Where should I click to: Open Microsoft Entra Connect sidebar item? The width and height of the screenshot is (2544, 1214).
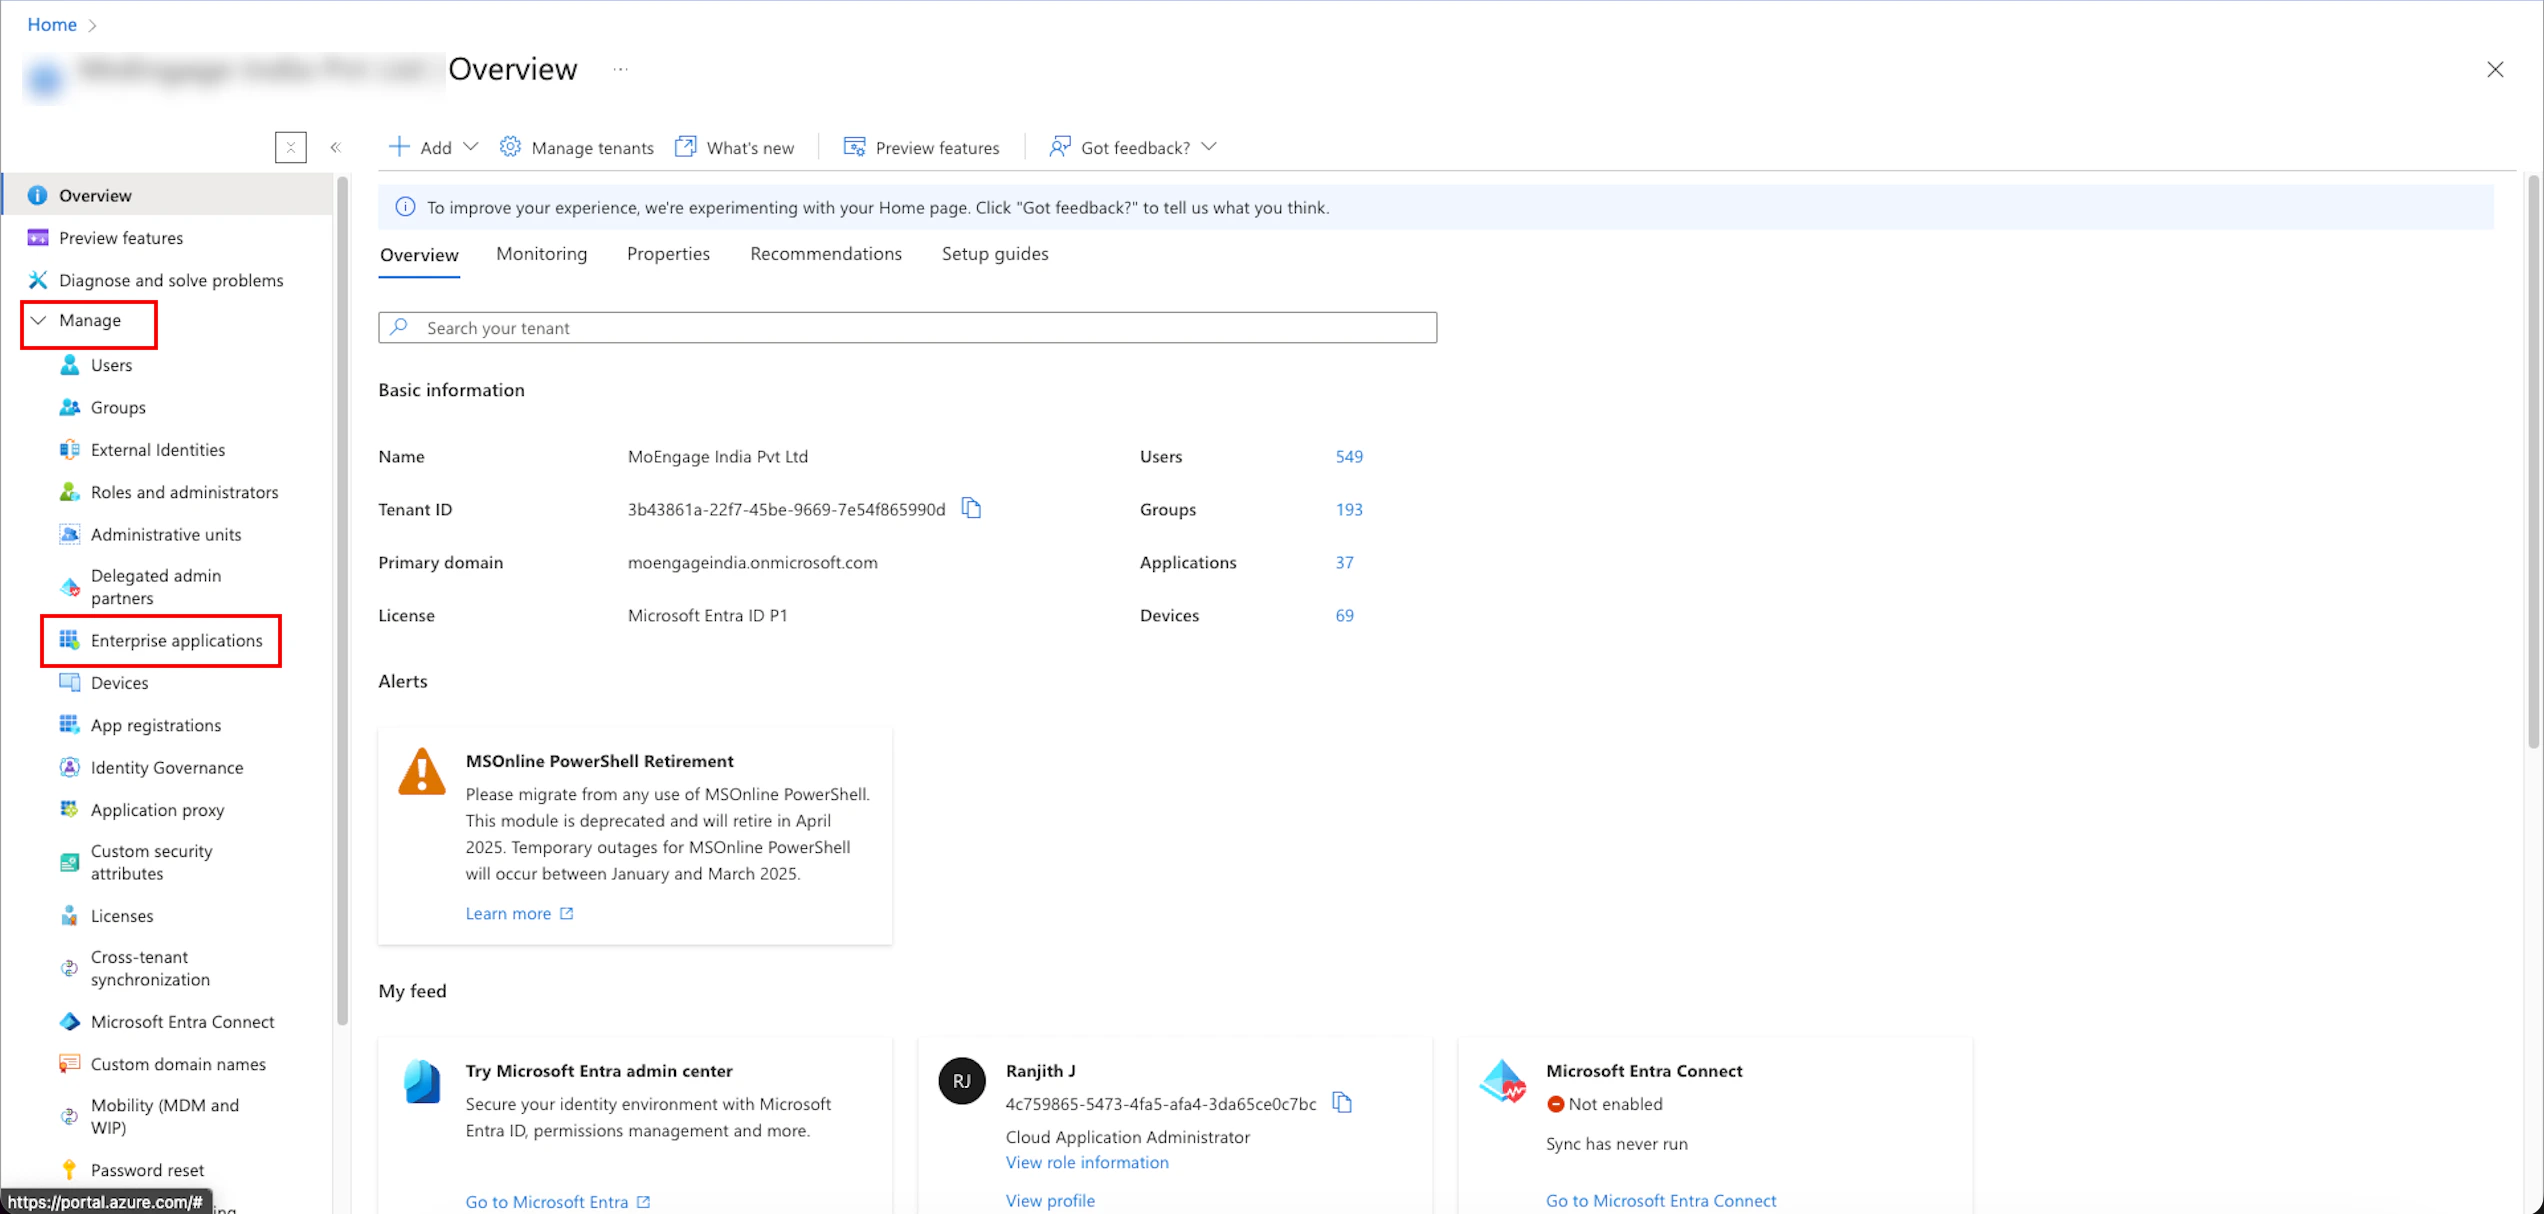[x=182, y=1021]
